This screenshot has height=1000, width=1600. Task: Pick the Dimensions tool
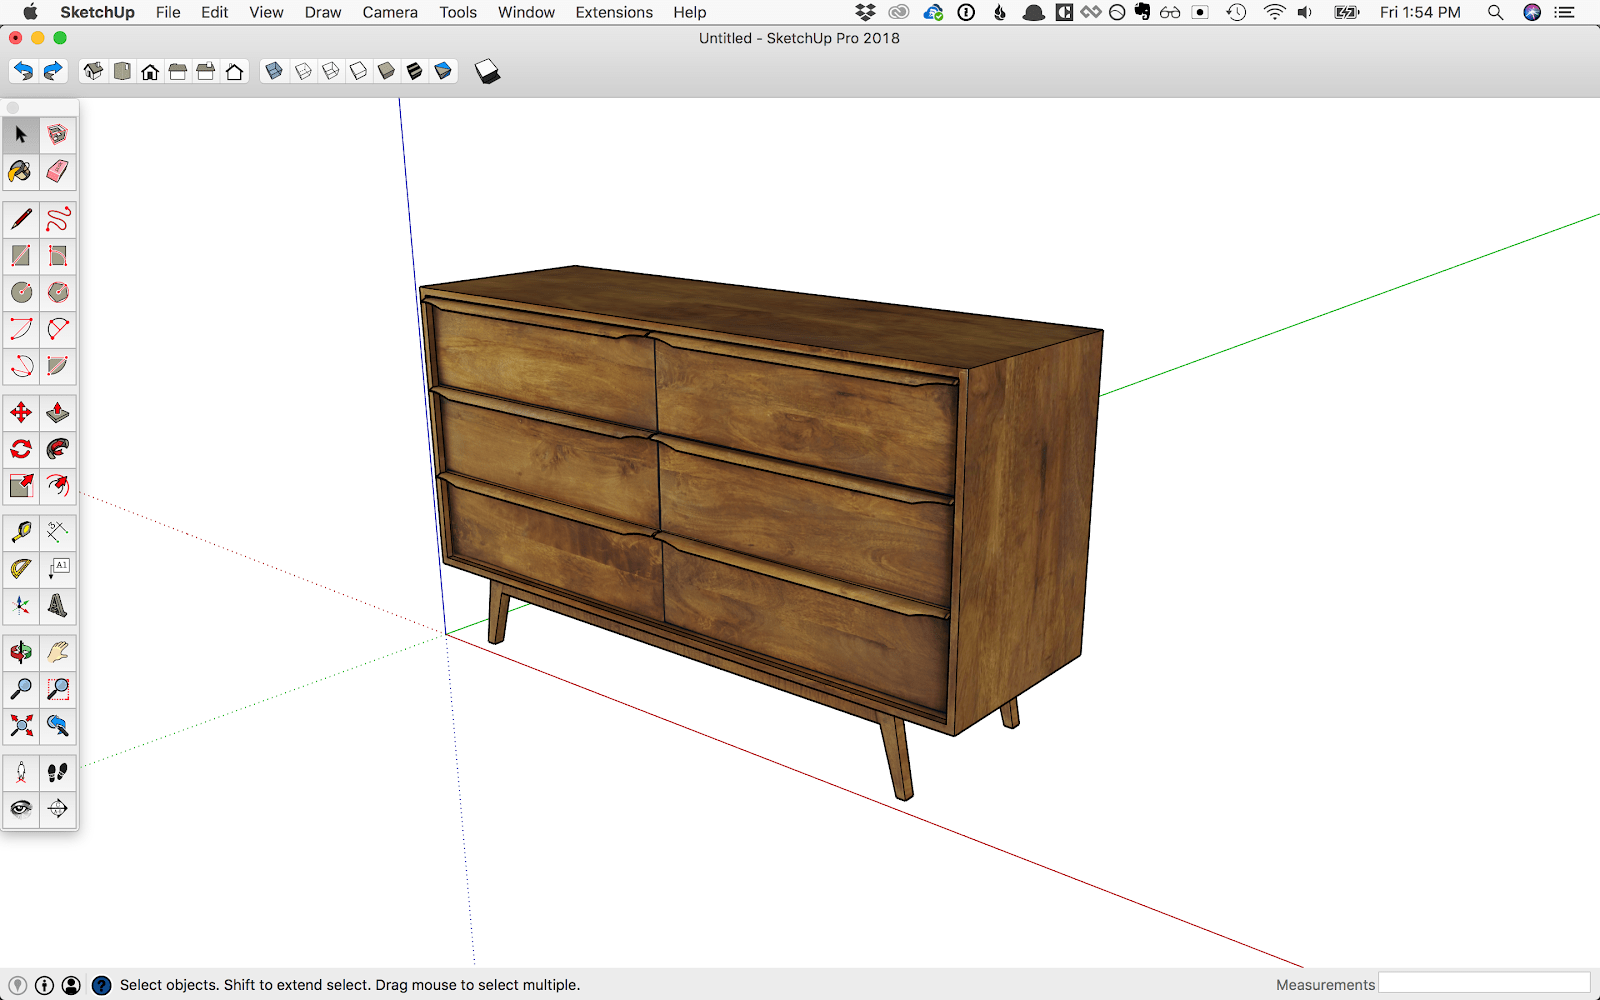[x=58, y=532]
